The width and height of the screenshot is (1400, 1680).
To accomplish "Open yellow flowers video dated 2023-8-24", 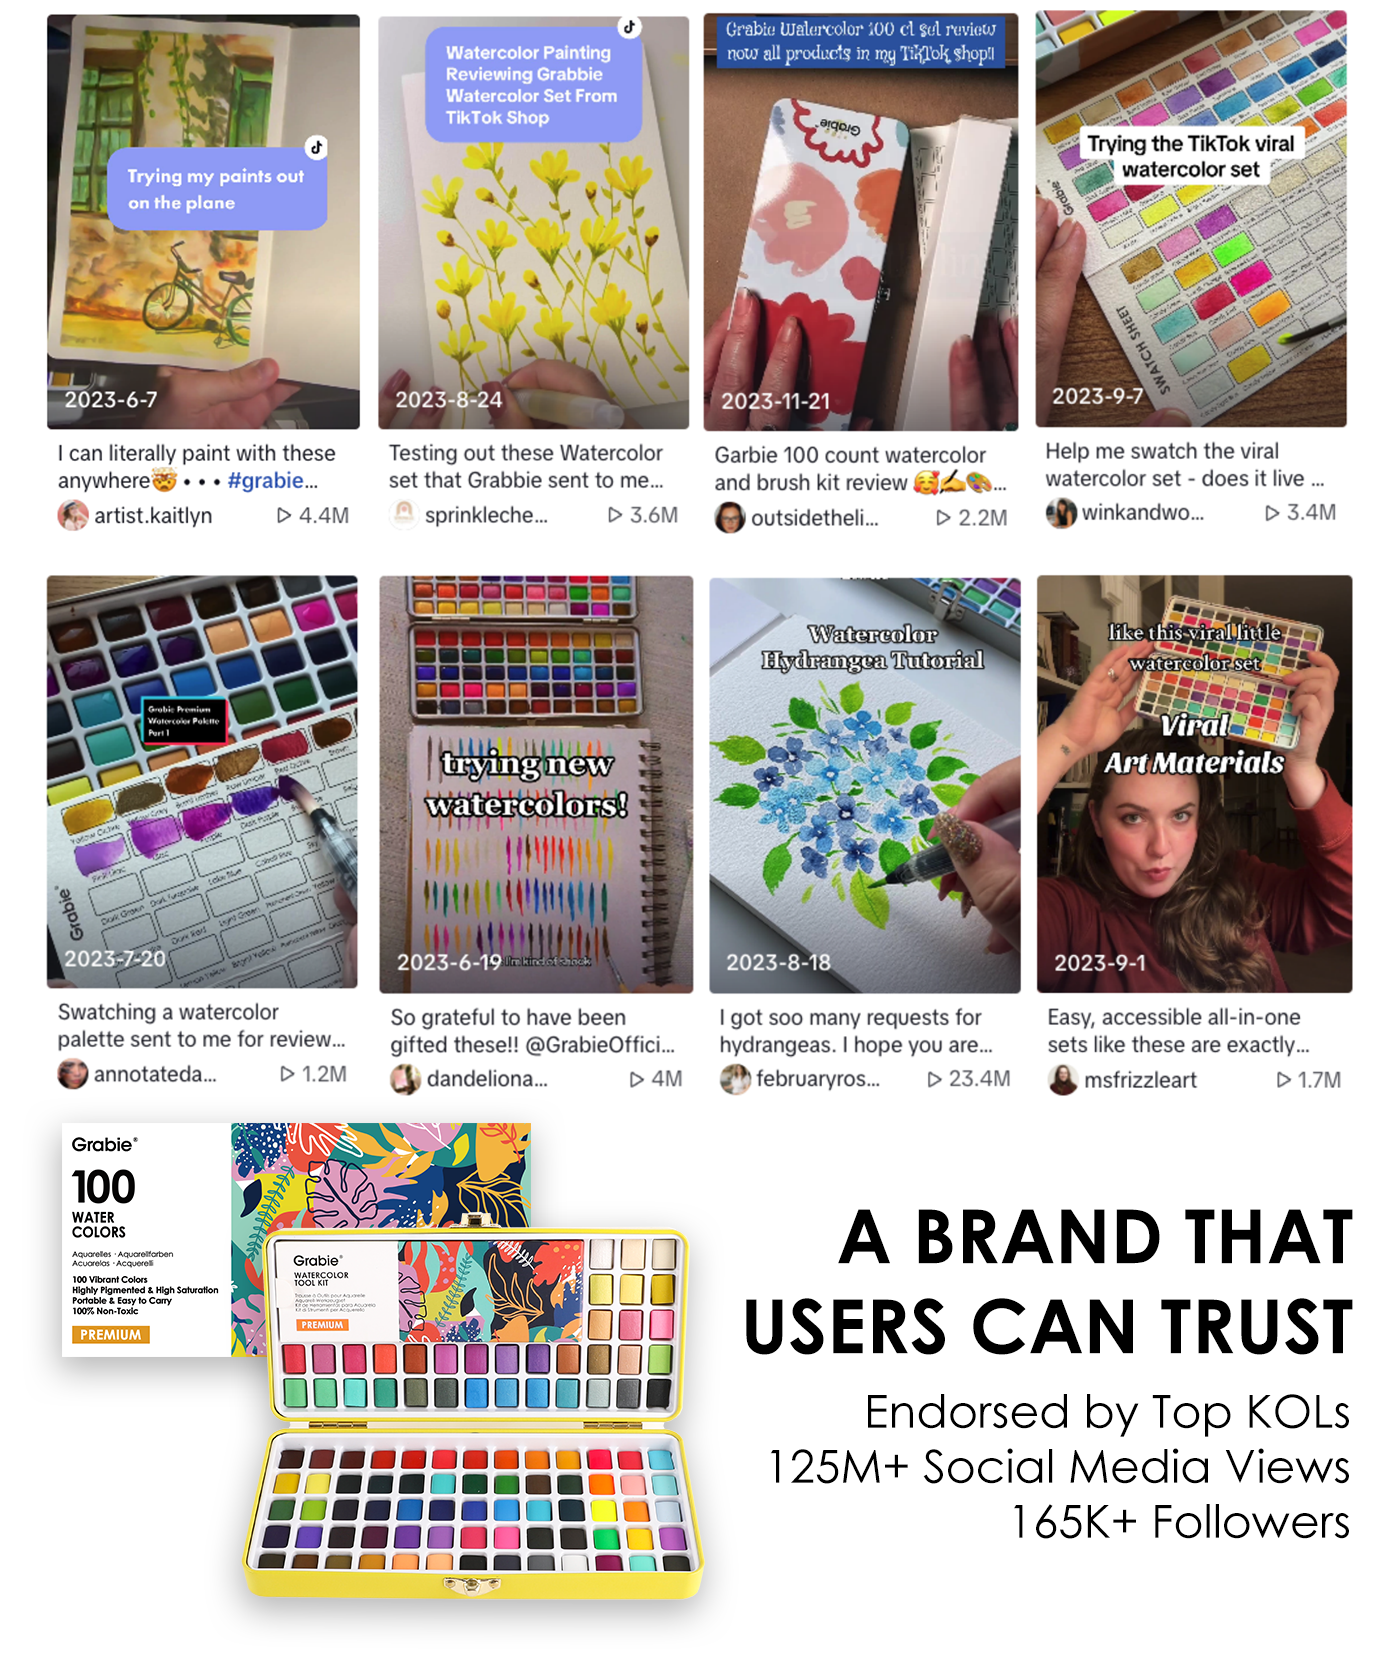I will [x=534, y=222].
